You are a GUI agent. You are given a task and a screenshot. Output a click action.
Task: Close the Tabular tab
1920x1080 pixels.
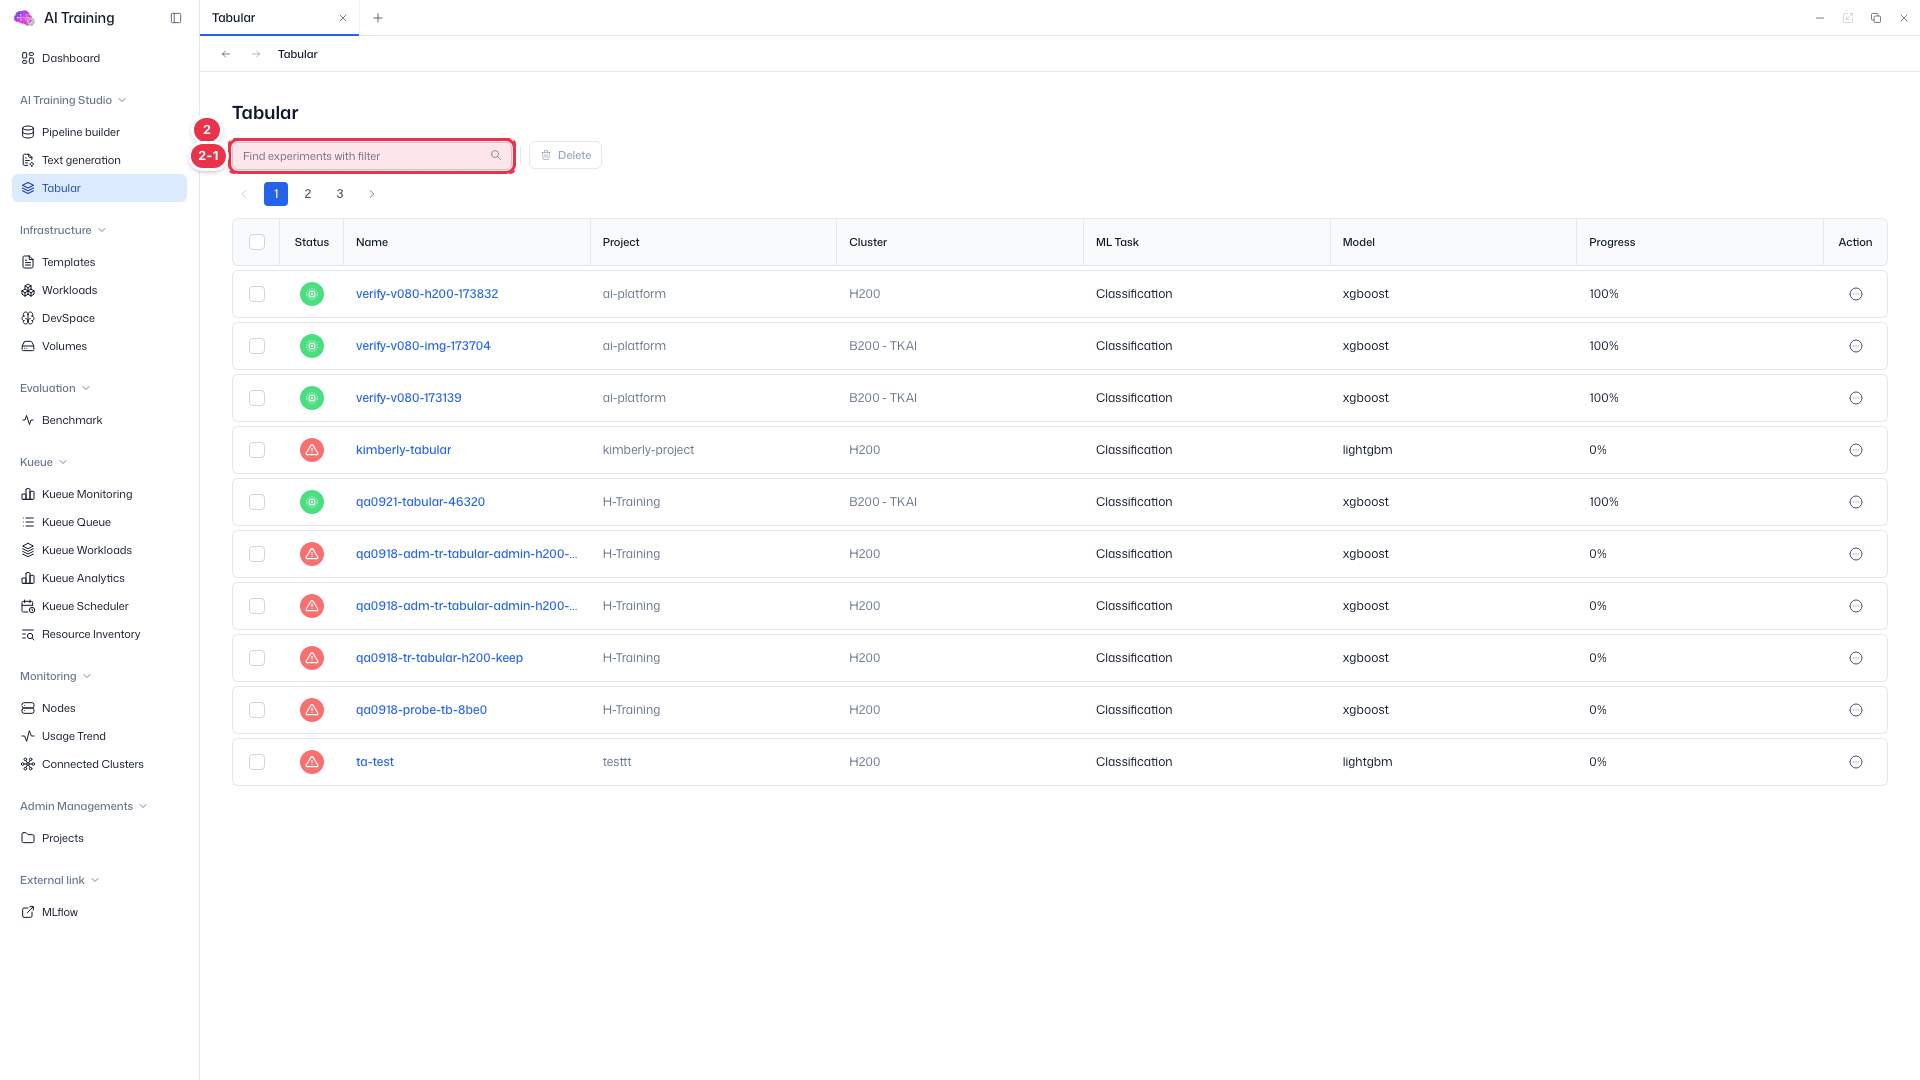pos(343,18)
